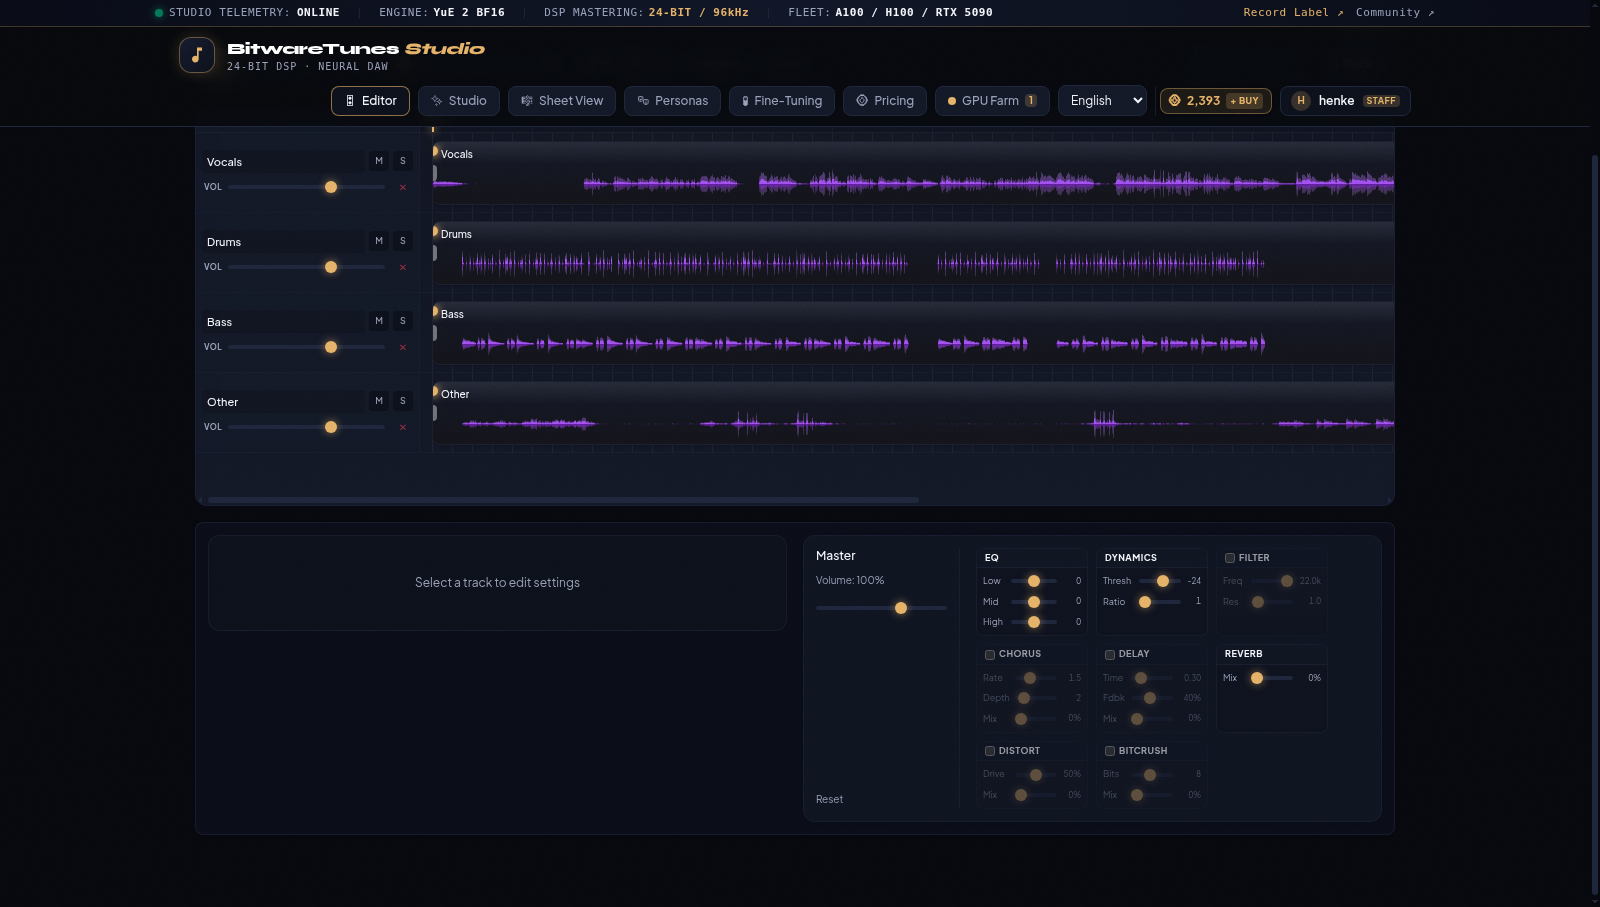Enable the Delay effect checkbox
Screen dimensions: 1600x907
(1110, 655)
